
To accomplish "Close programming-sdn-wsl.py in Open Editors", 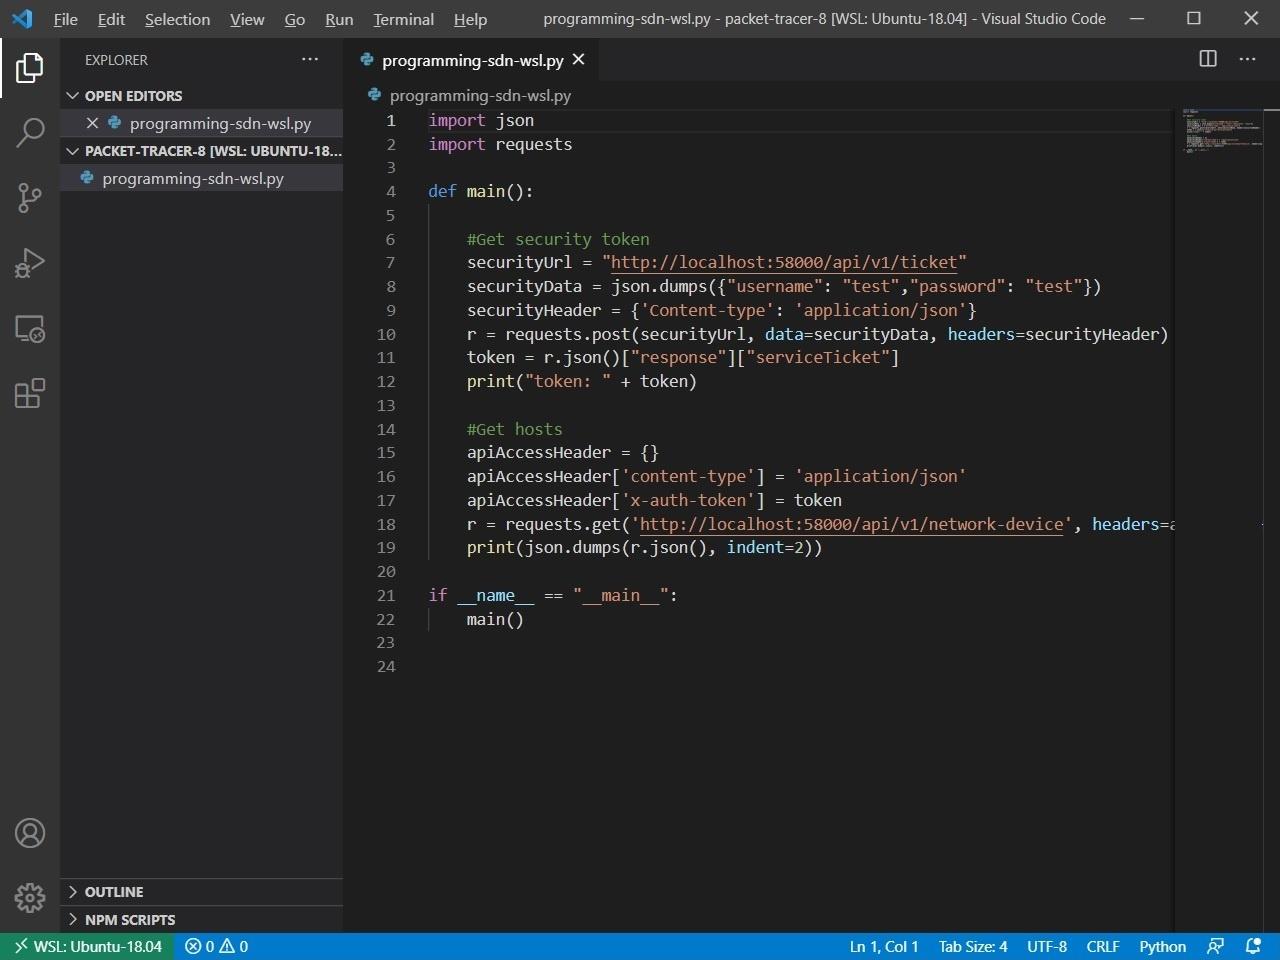I will [x=92, y=123].
